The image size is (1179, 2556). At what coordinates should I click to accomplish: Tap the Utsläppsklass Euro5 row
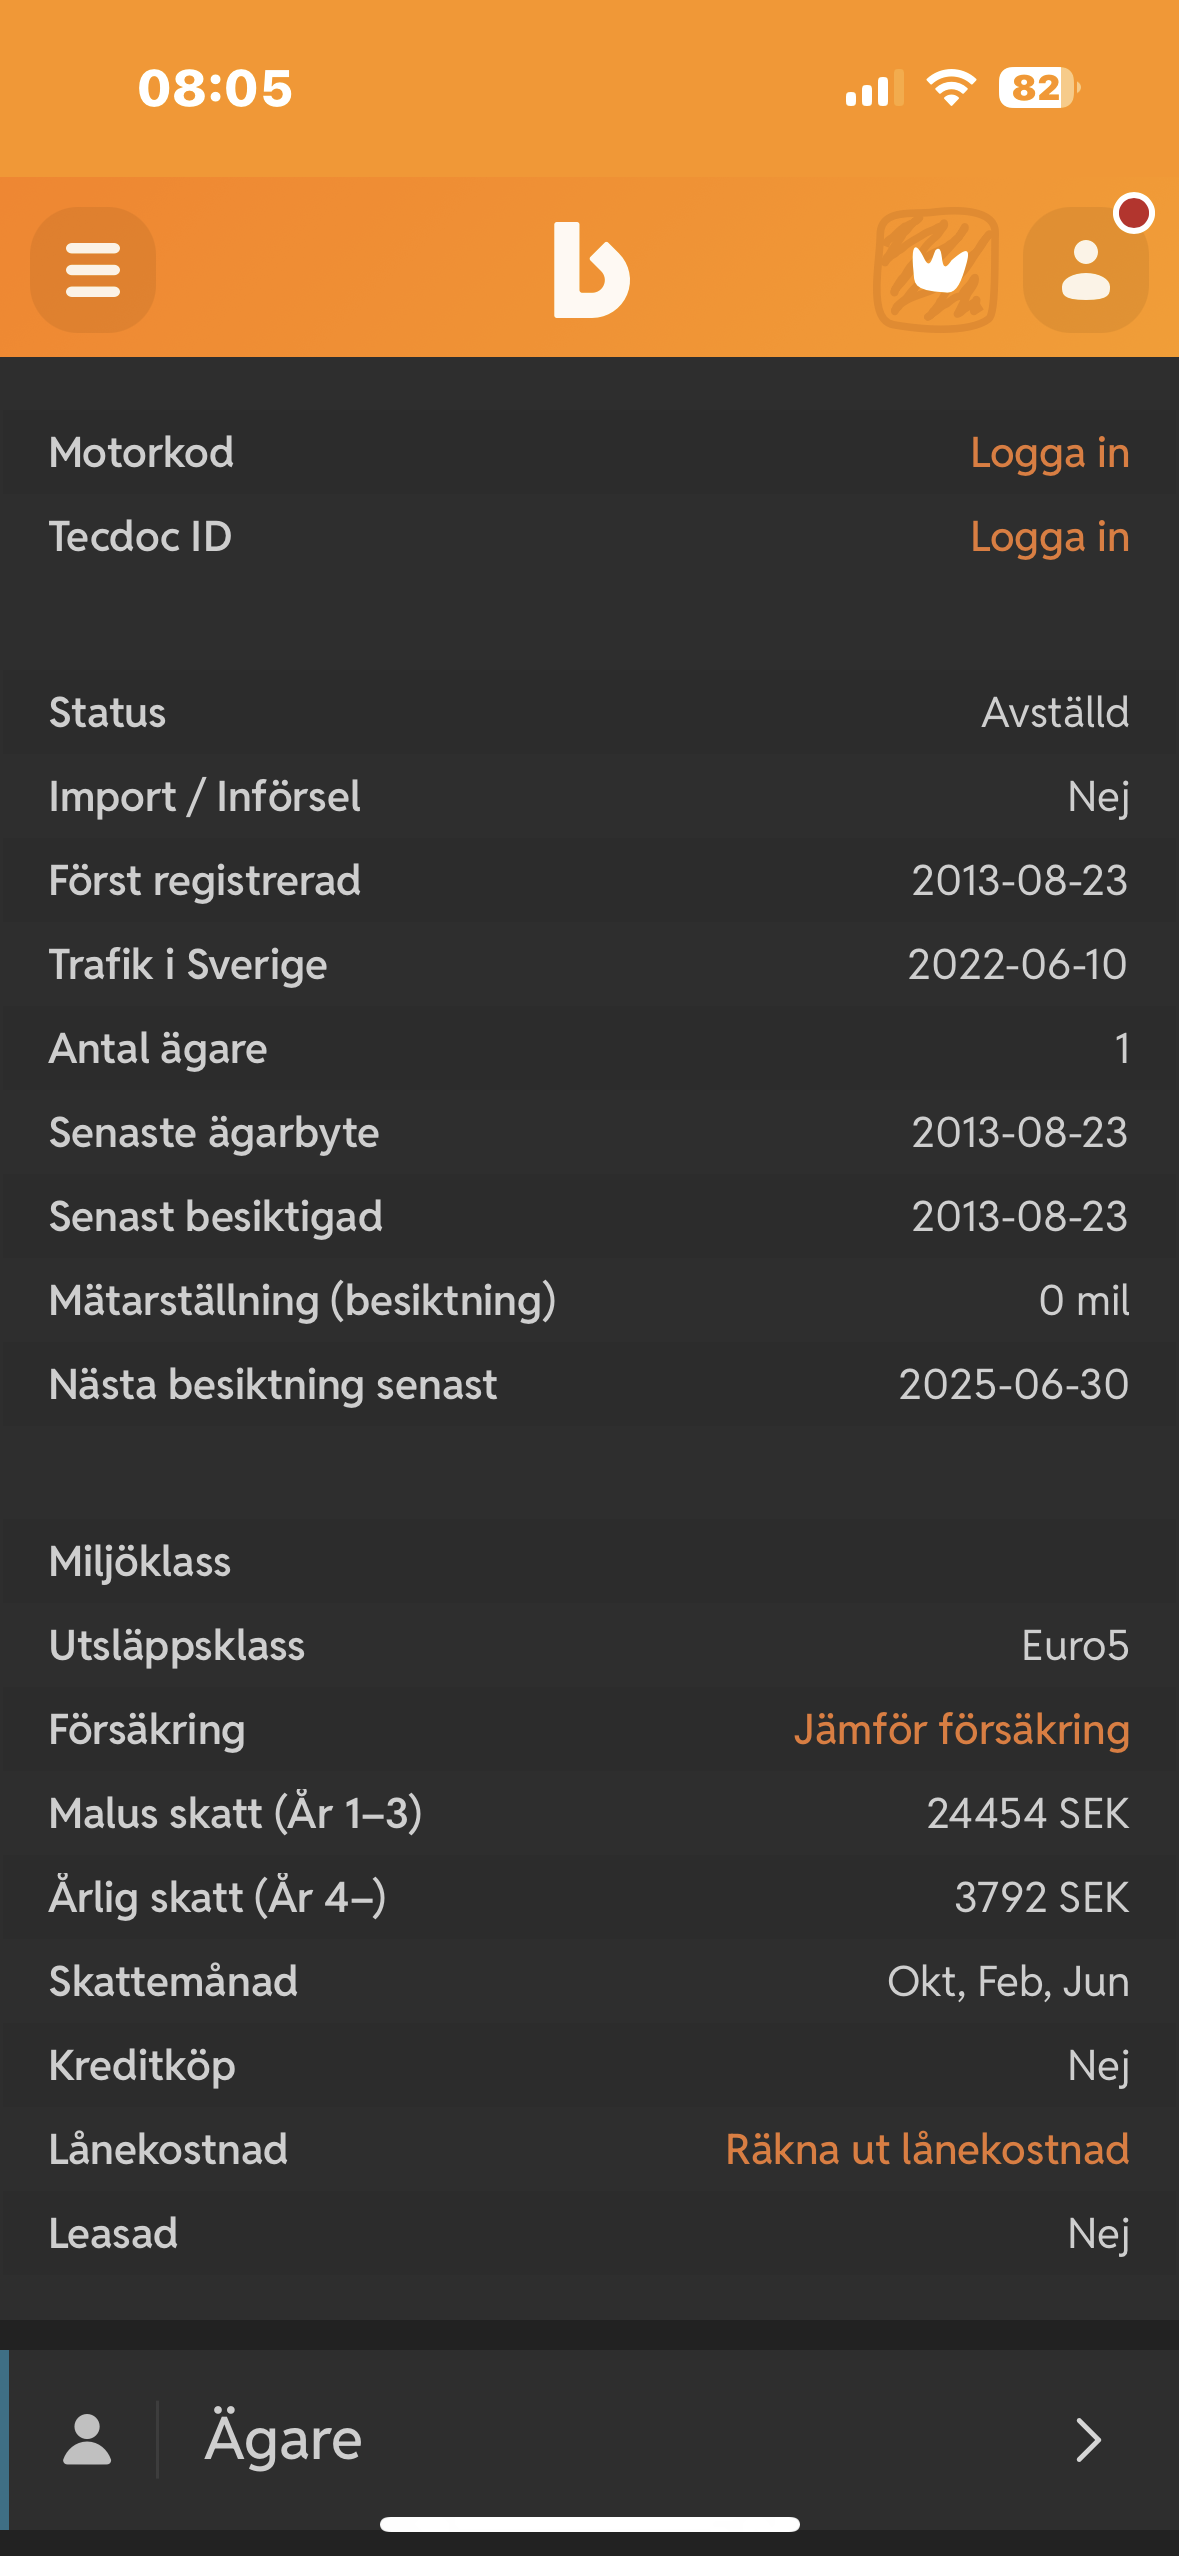[589, 1646]
